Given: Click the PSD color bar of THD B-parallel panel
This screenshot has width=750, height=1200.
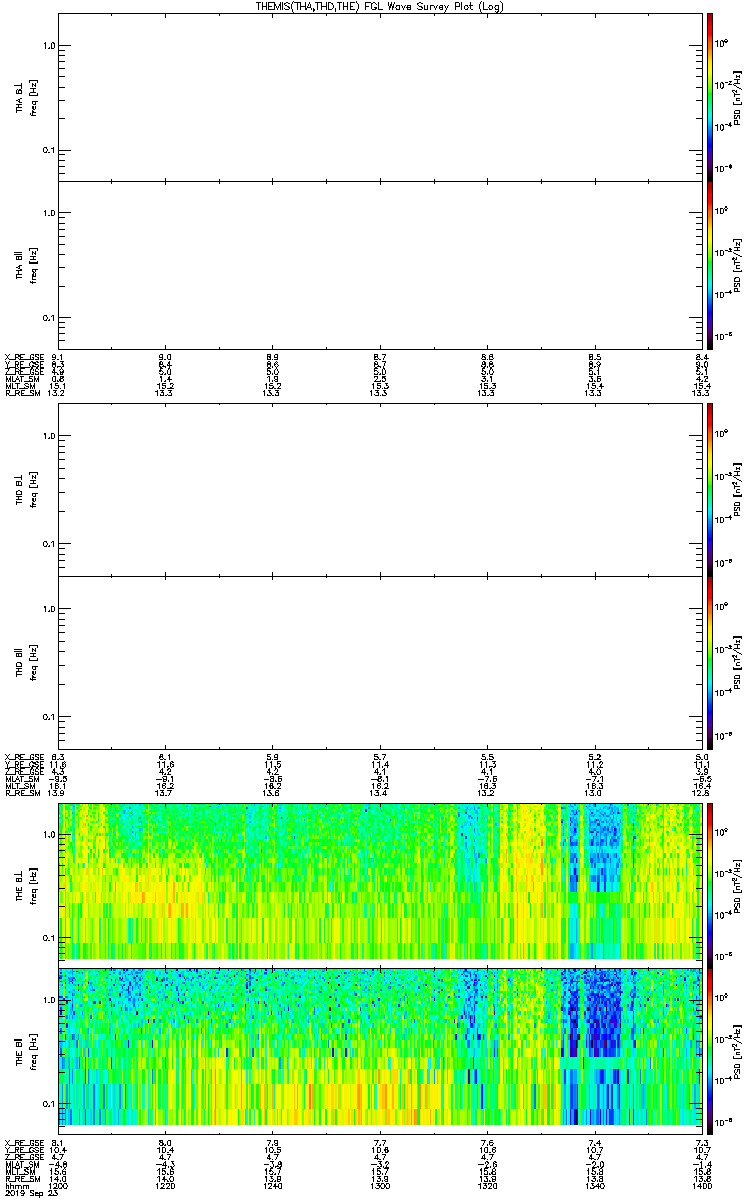Looking at the screenshot, I should [709, 662].
